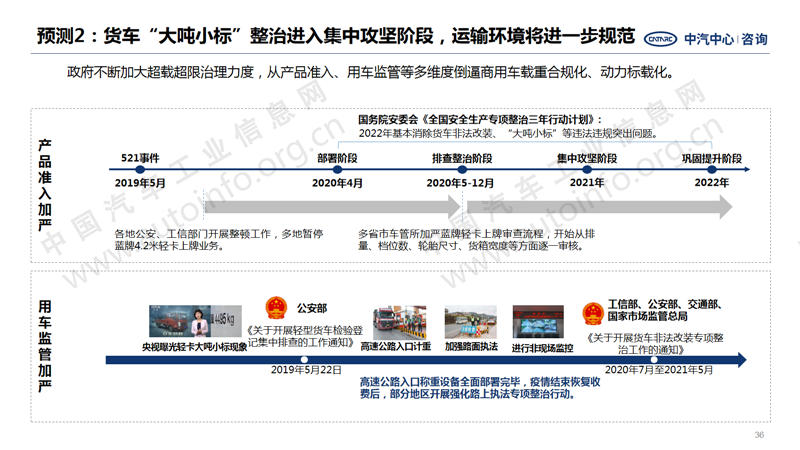Click the national emblem beside 公安部
This screenshot has width=800, height=450.
(276, 308)
